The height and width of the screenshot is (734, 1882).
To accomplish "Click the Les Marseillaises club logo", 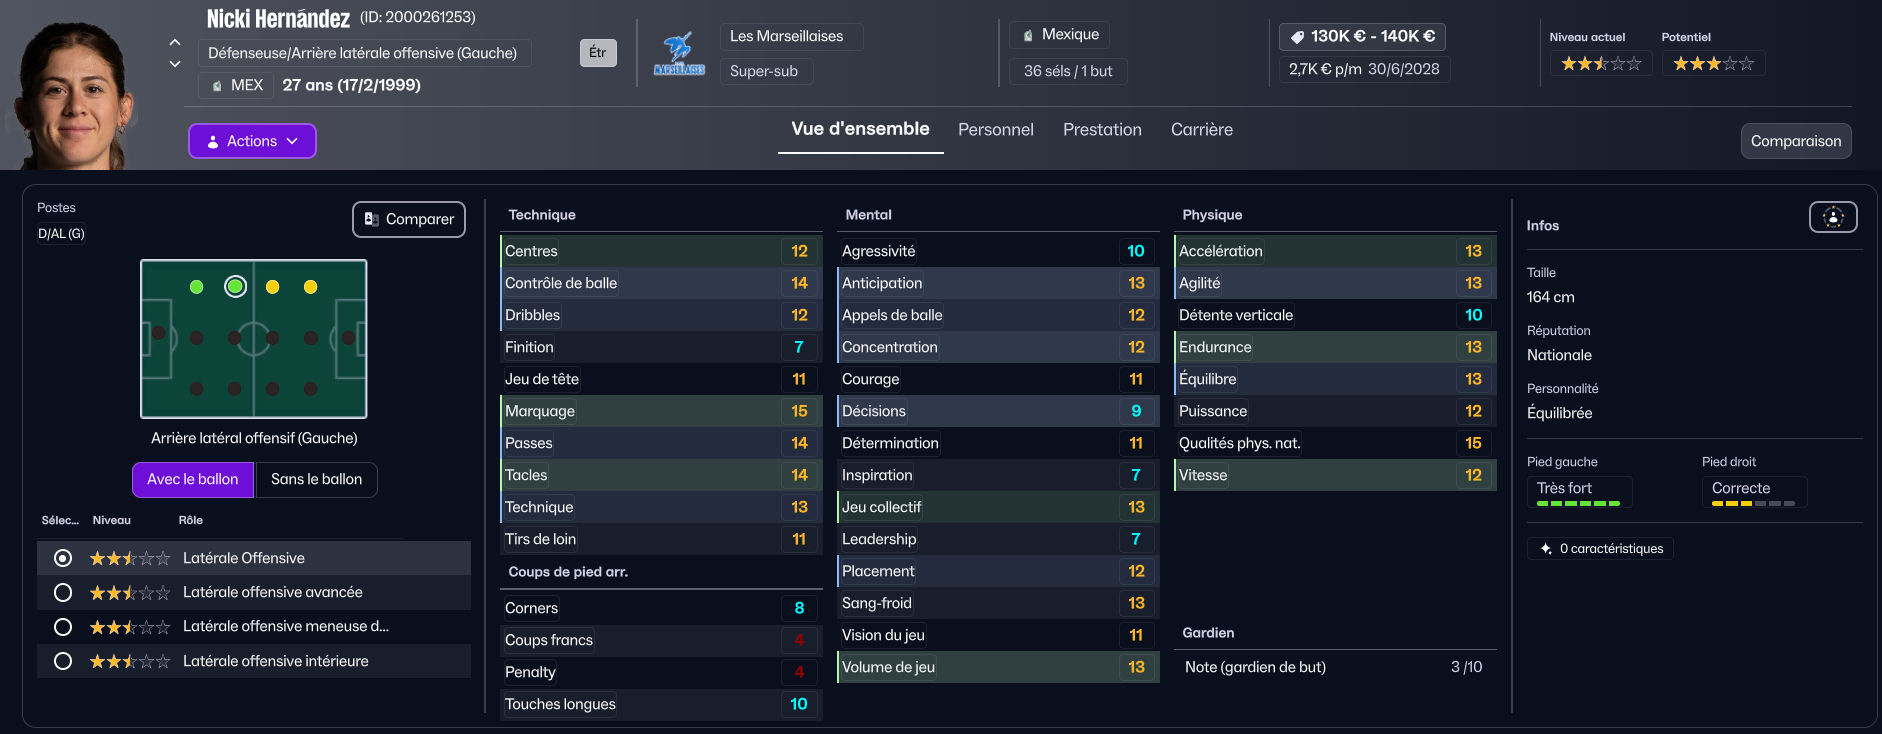I will (679, 54).
